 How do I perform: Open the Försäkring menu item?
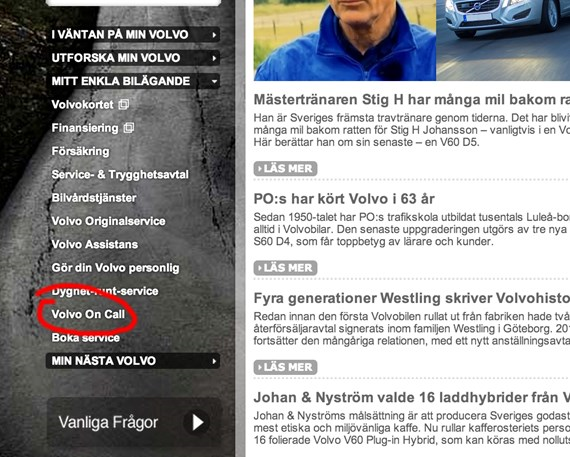(80, 151)
